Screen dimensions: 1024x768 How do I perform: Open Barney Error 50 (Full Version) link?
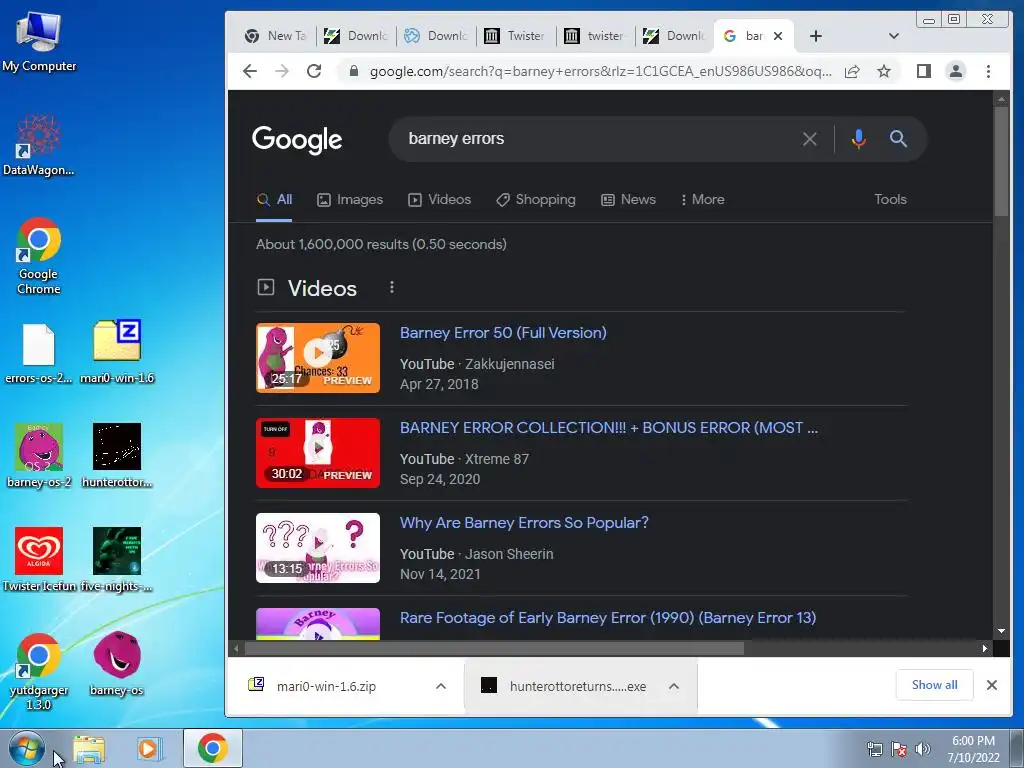click(x=503, y=333)
